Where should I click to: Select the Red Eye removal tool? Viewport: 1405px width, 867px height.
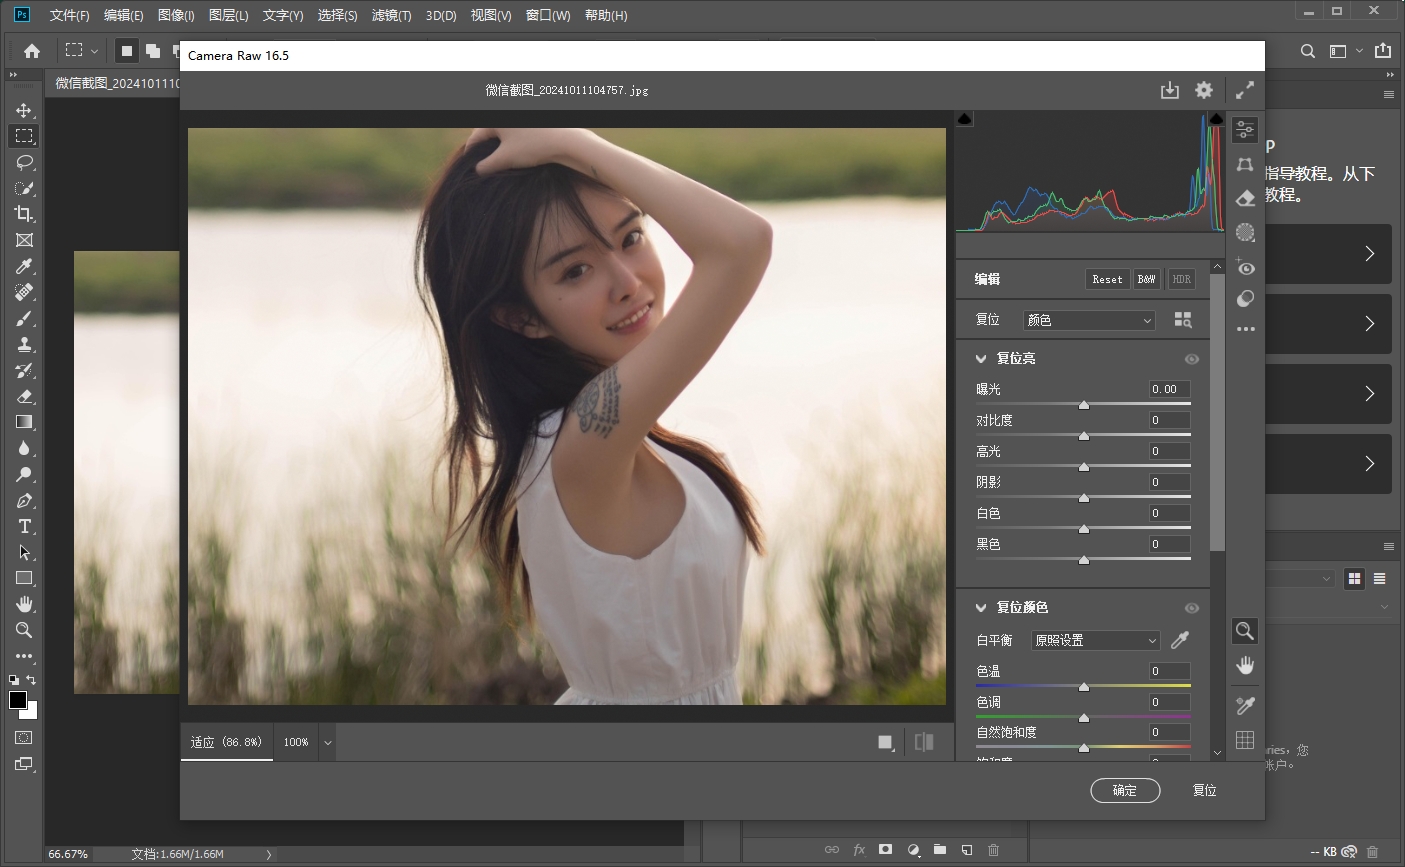tap(1244, 267)
